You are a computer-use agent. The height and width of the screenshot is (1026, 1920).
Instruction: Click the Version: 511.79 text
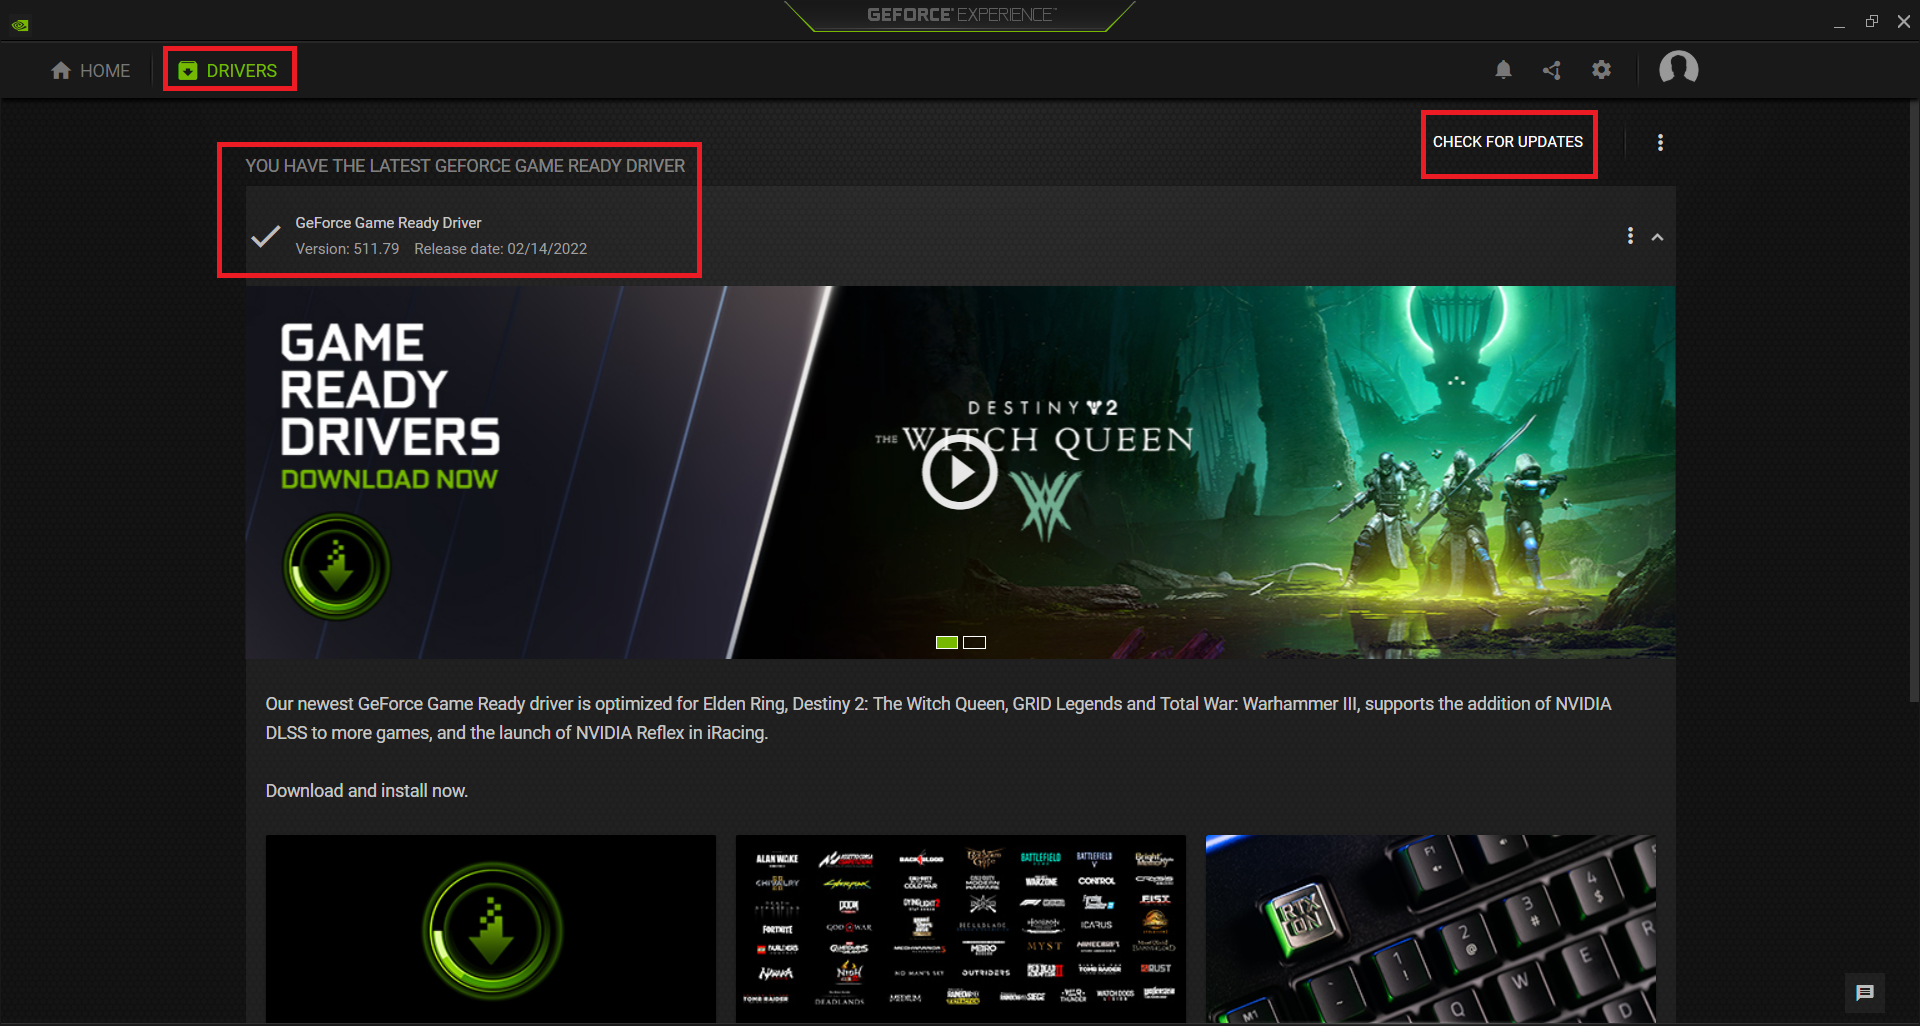click(x=347, y=249)
